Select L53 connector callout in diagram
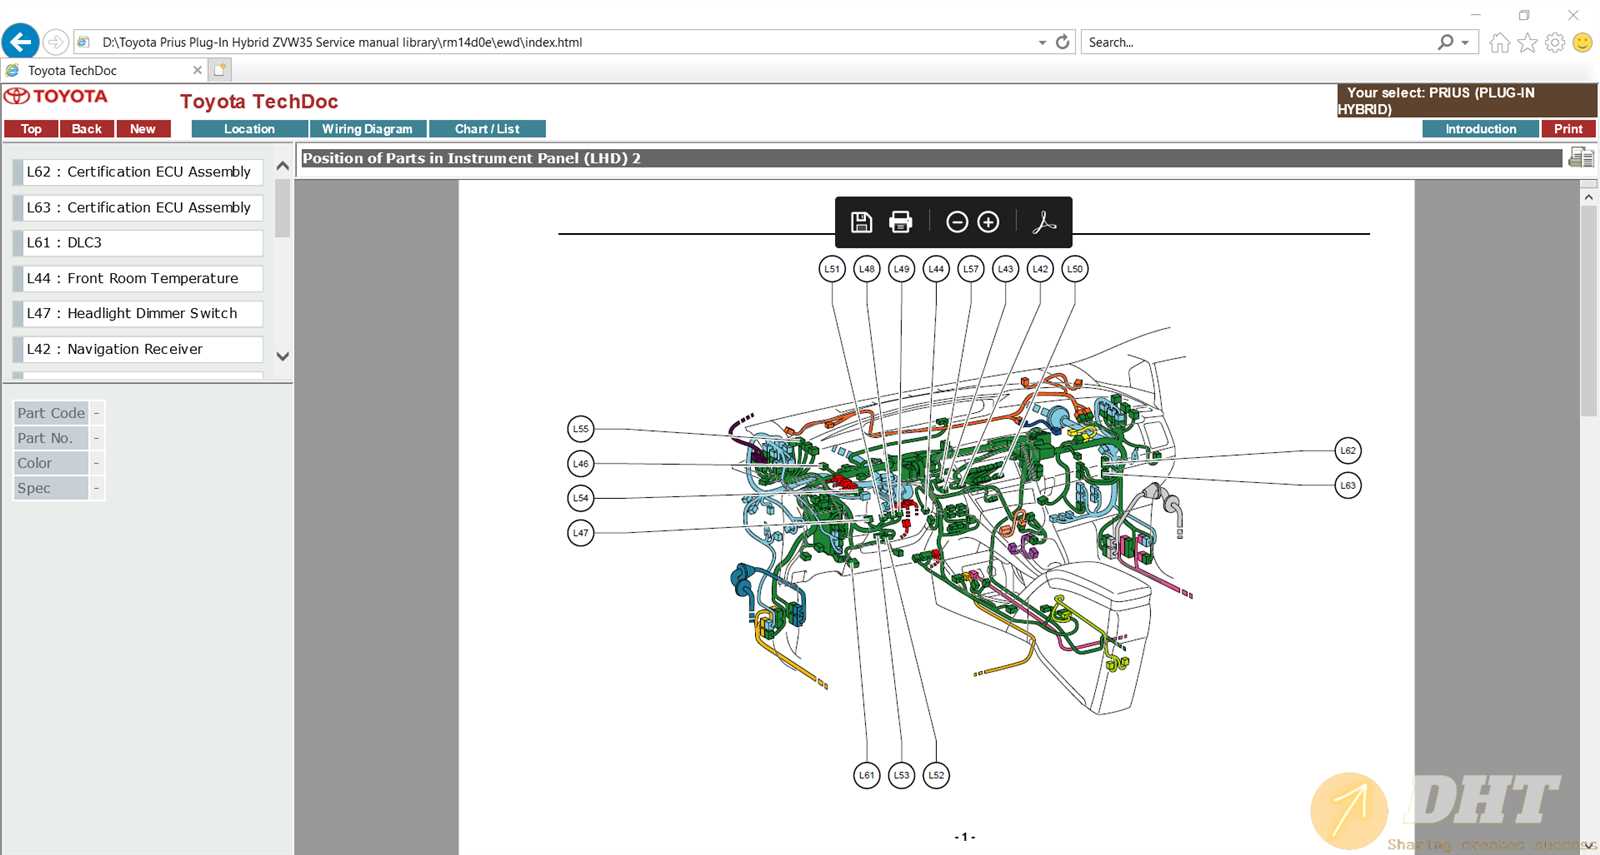Viewport: 1600px width, 855px height. 902,775
